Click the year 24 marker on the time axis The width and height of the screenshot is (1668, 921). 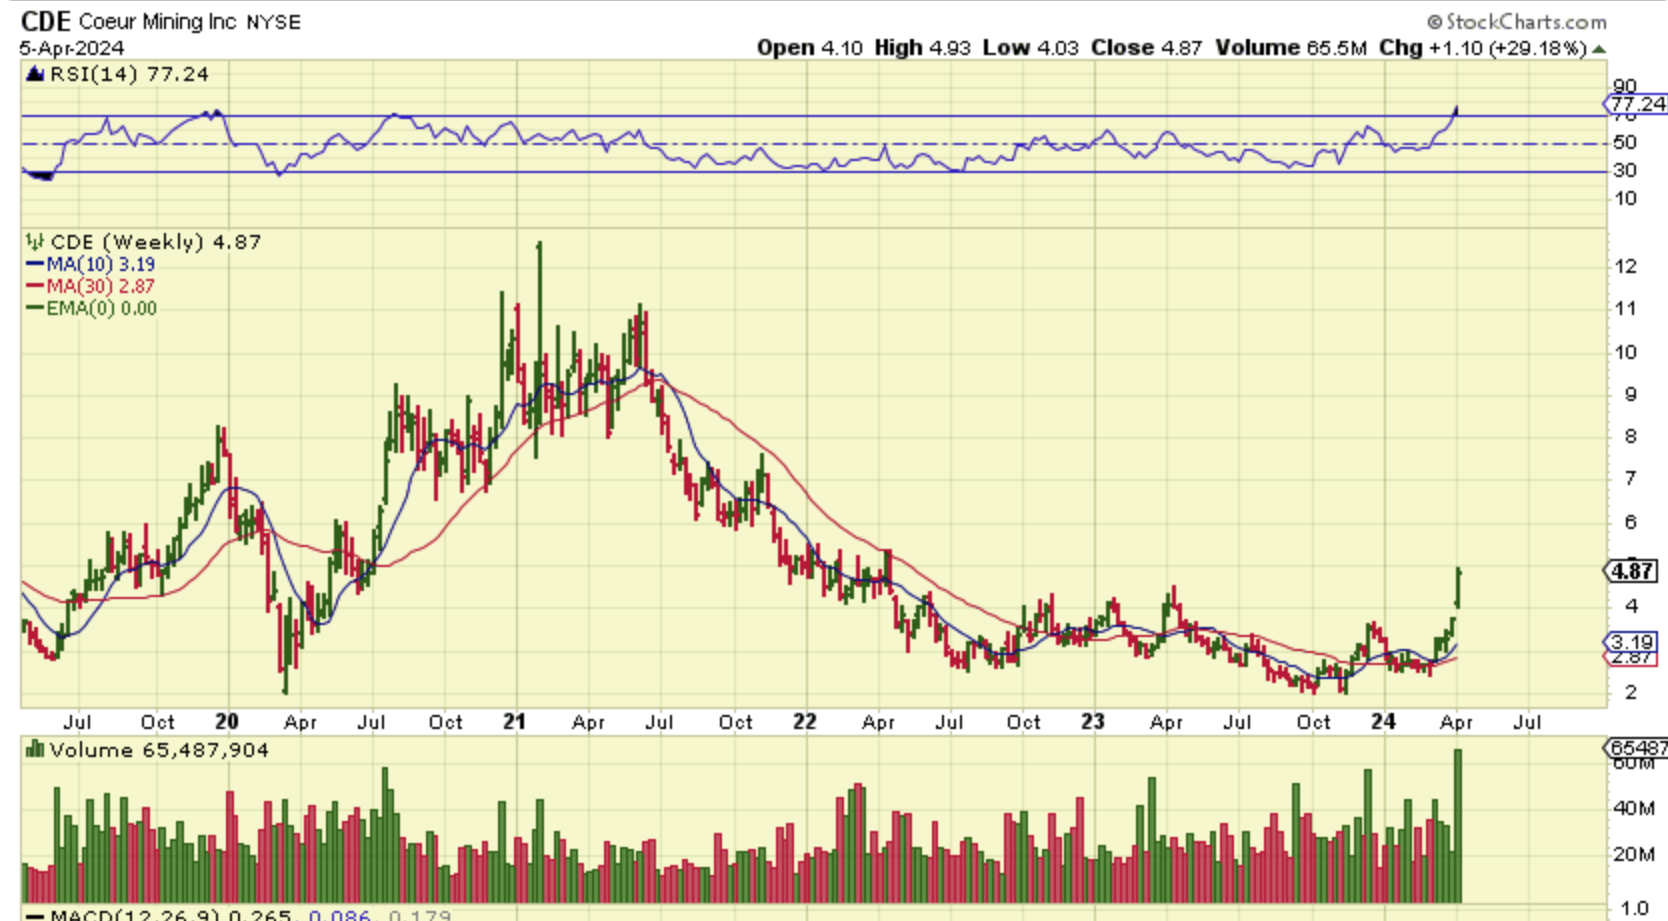tap(1383, 721)
